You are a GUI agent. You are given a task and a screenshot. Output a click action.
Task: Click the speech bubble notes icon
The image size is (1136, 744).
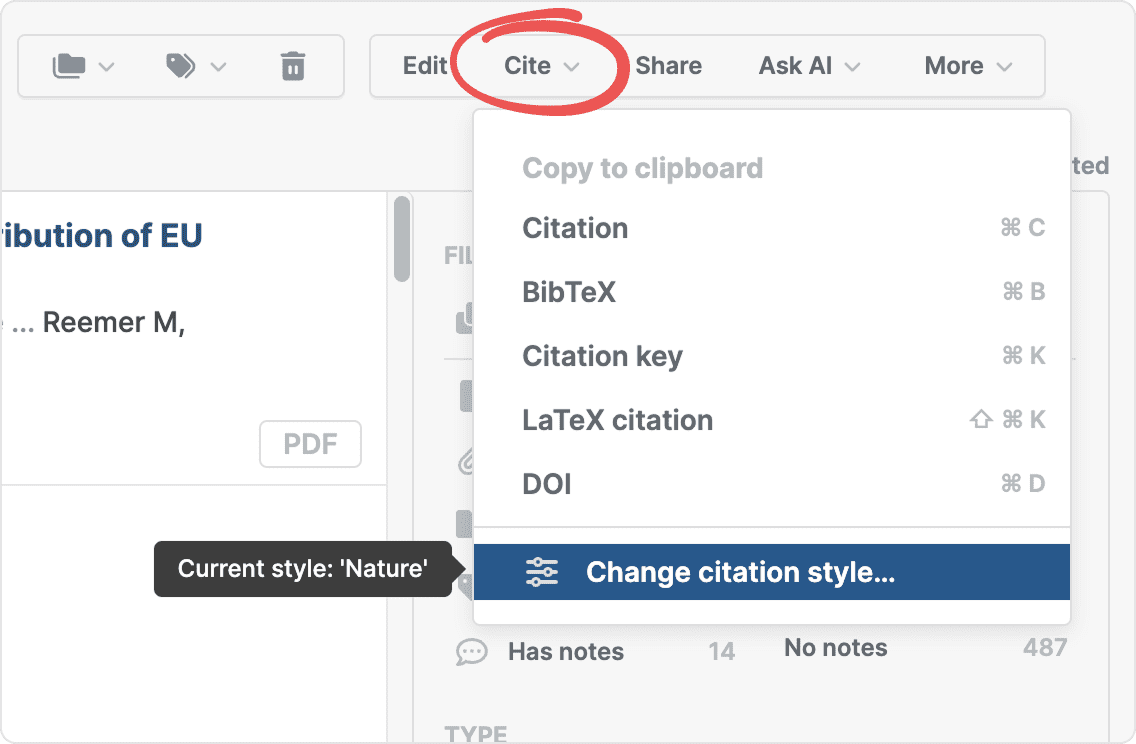pyautogui.click(x=471, y=652)
